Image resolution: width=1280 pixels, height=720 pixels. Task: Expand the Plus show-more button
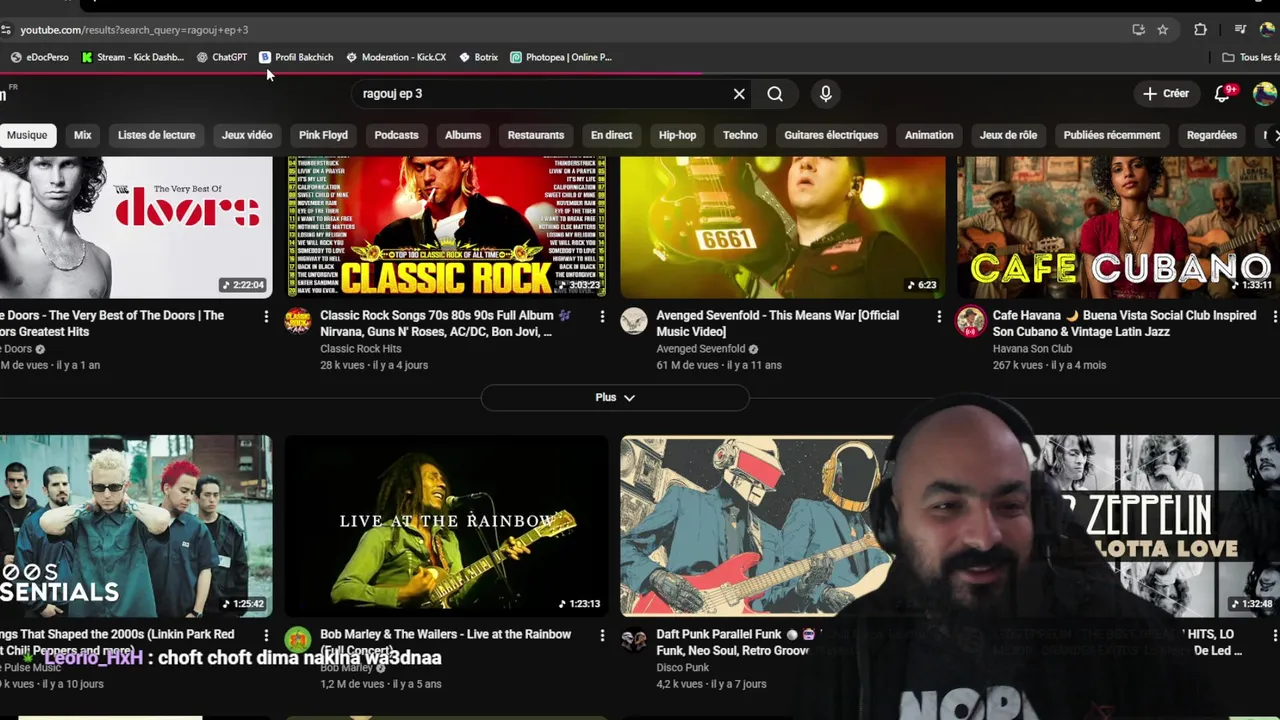(x=615, y=397)
